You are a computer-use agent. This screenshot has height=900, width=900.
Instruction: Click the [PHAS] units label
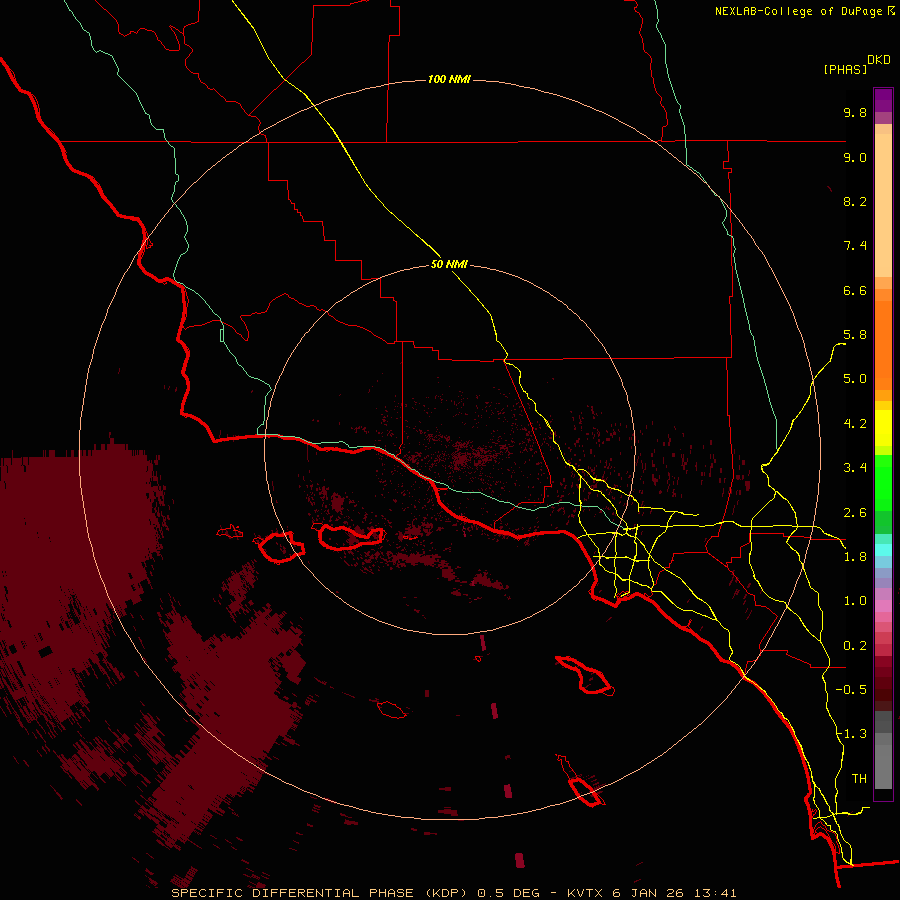click(x=845, y=69)
